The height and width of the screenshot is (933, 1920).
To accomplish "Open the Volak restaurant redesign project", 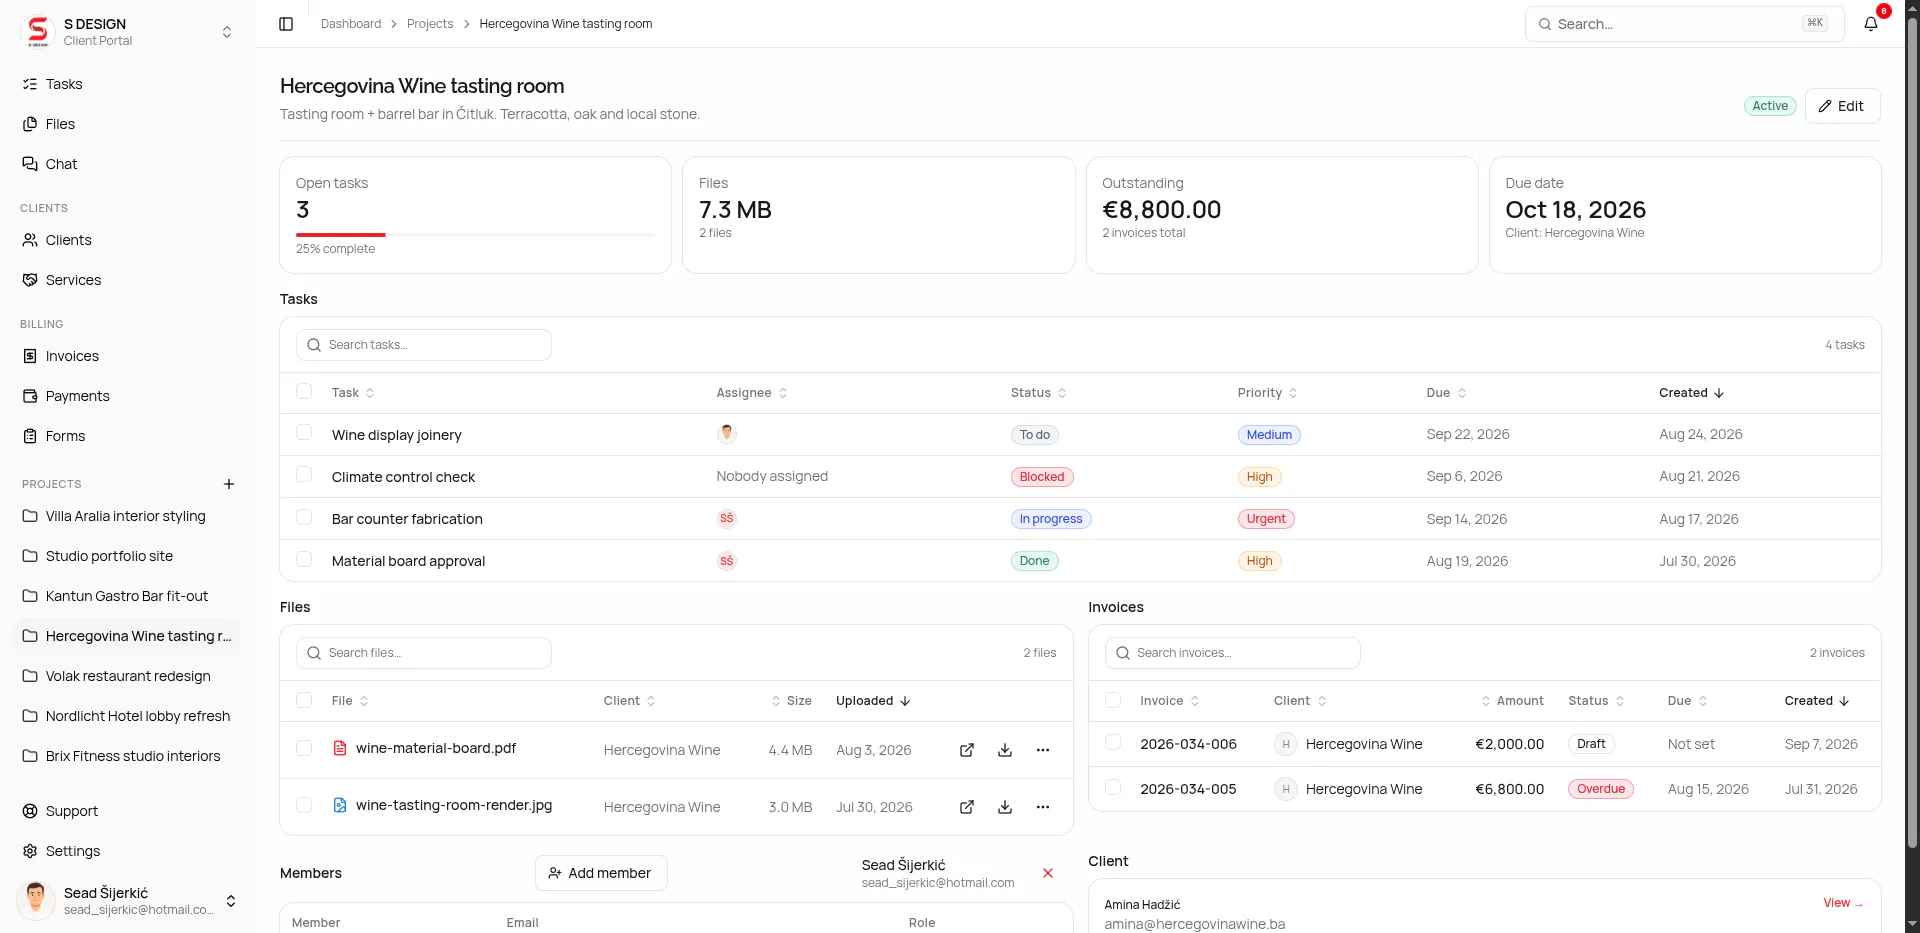I will (128, 676).
